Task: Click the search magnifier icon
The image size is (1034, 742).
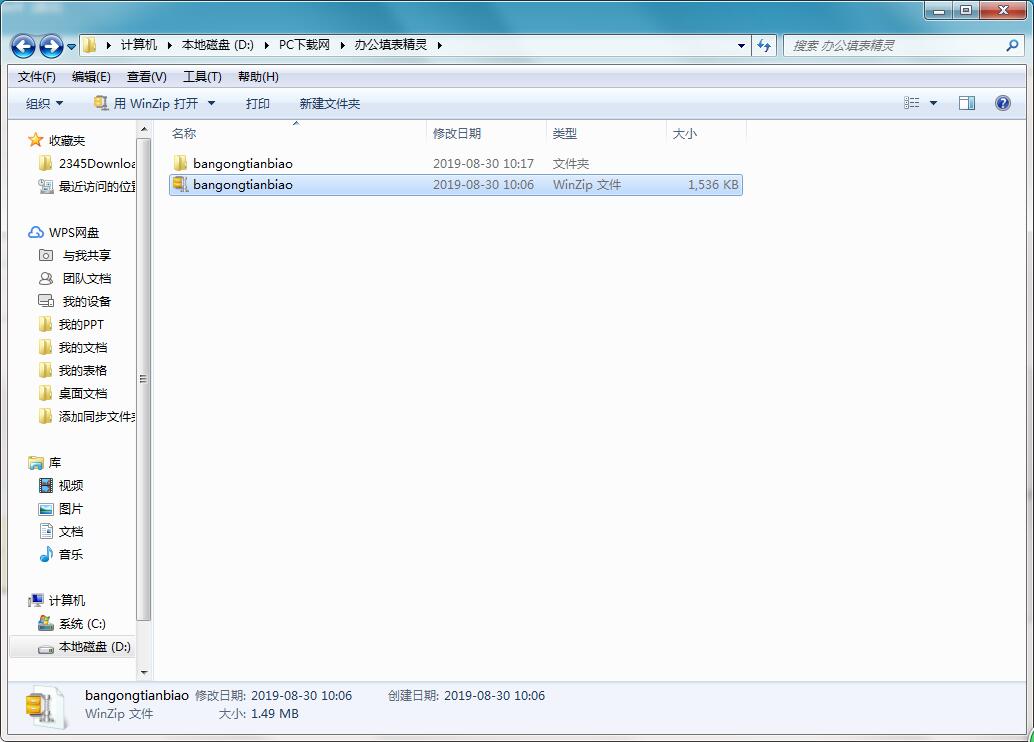Action: pos(1012,46)
